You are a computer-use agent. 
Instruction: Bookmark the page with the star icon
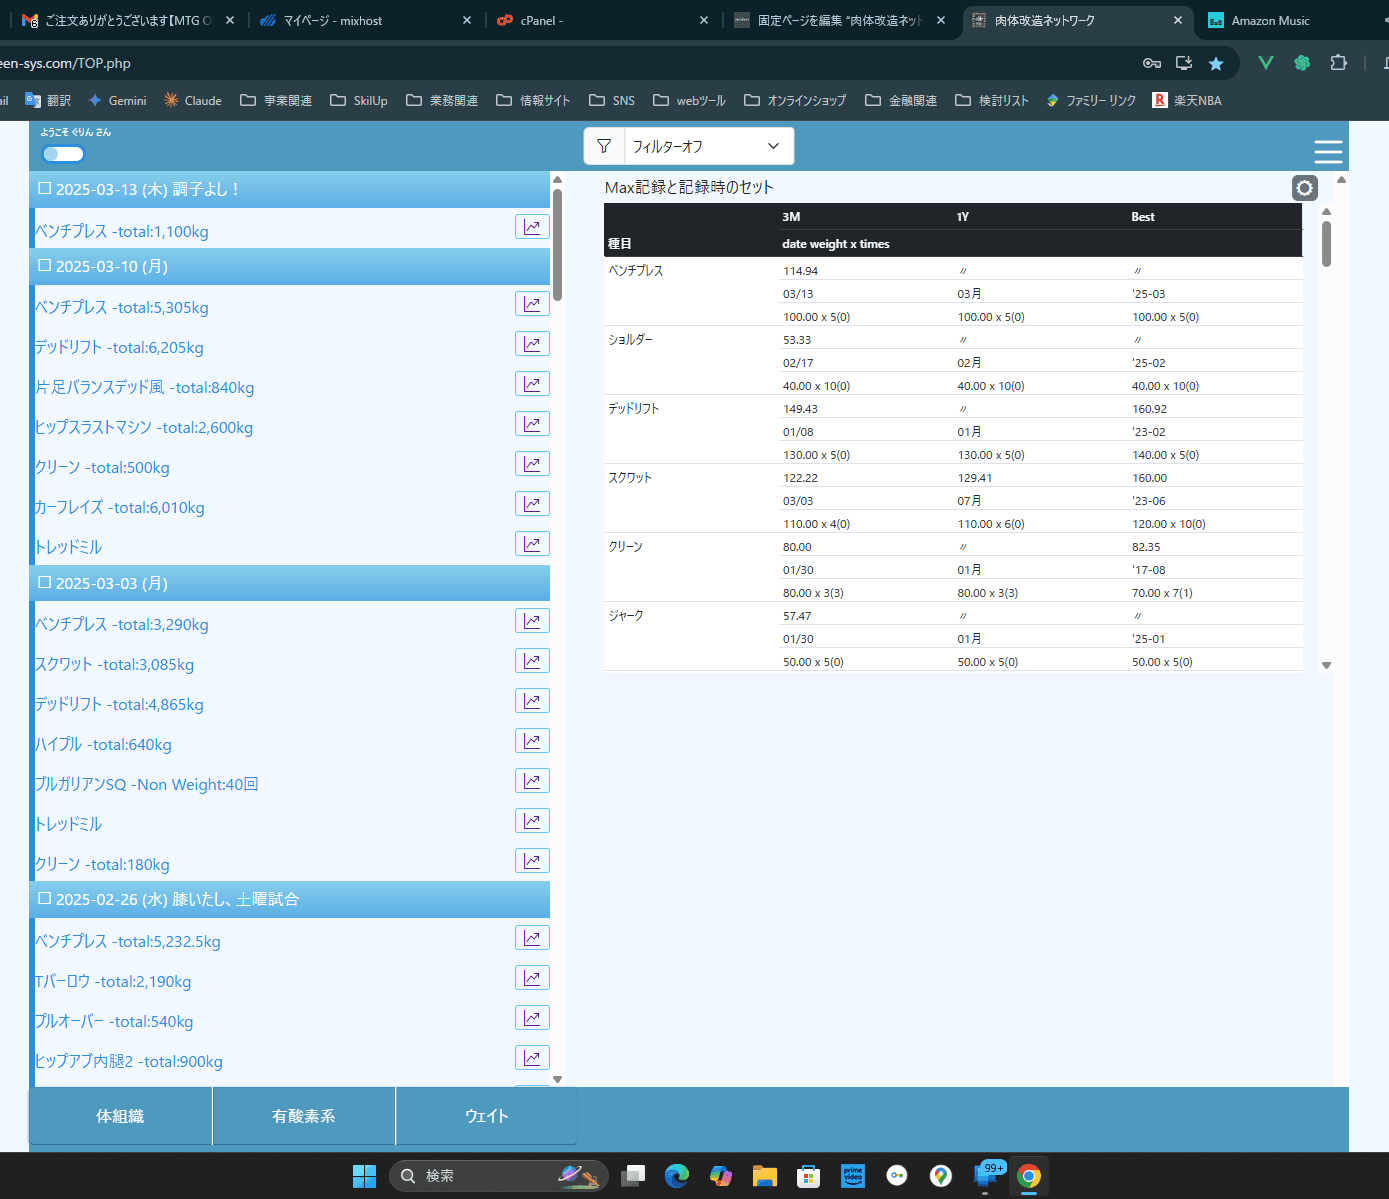1215,63
